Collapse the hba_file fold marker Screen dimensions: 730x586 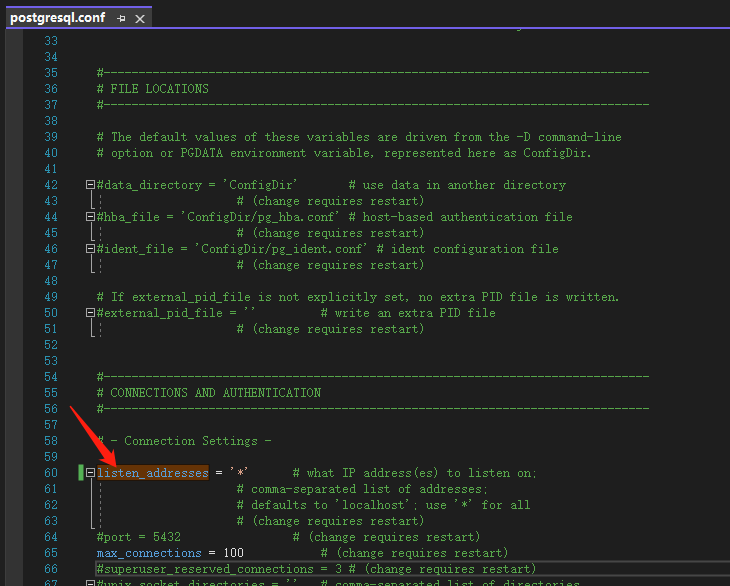(90, 217)
